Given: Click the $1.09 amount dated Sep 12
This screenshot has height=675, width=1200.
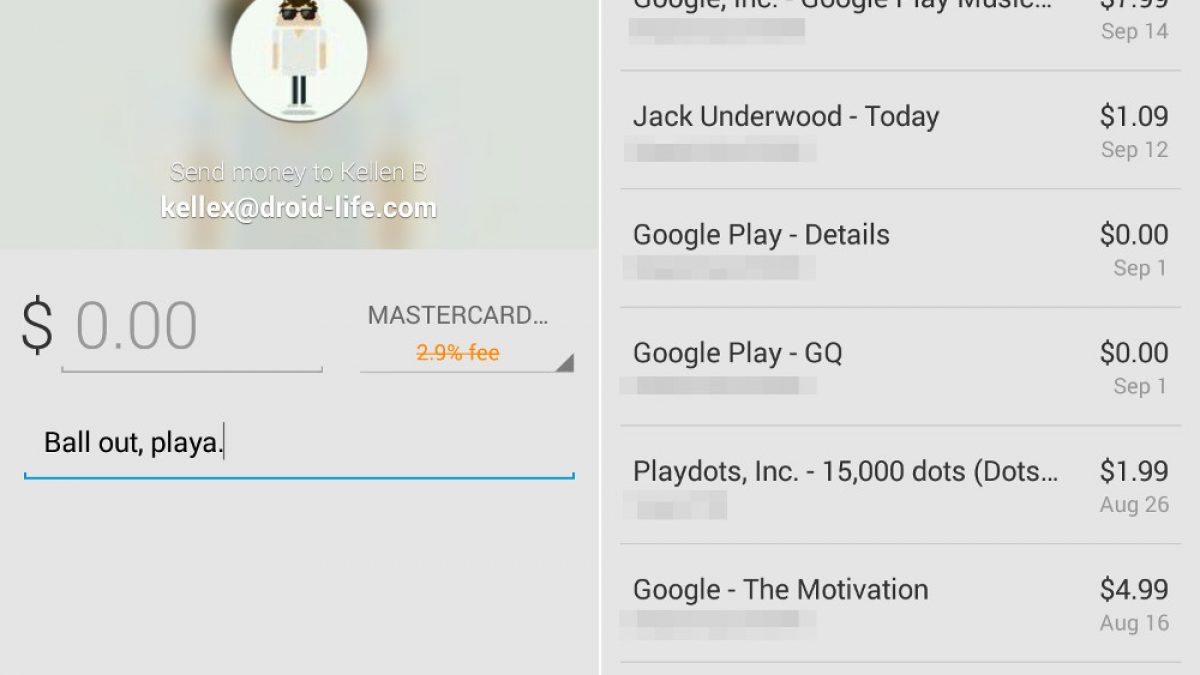Looking at the screenshot, I should 1134,117.
